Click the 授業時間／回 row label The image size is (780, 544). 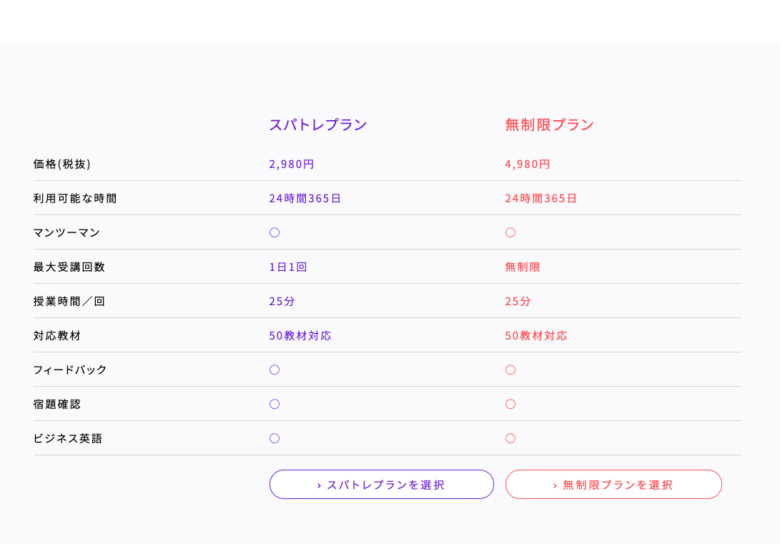tap(69, 301)
